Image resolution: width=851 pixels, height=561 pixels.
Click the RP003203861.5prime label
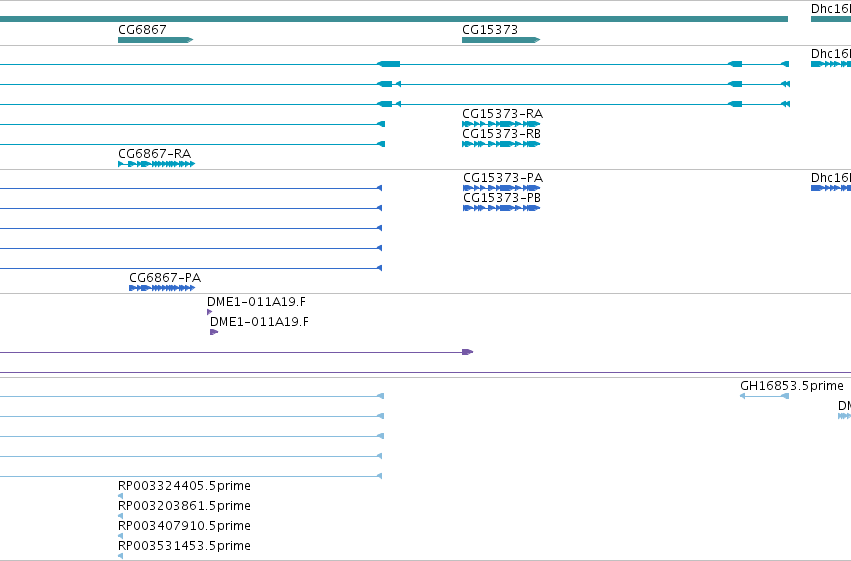pyautogui.click(x=184, y=506)
